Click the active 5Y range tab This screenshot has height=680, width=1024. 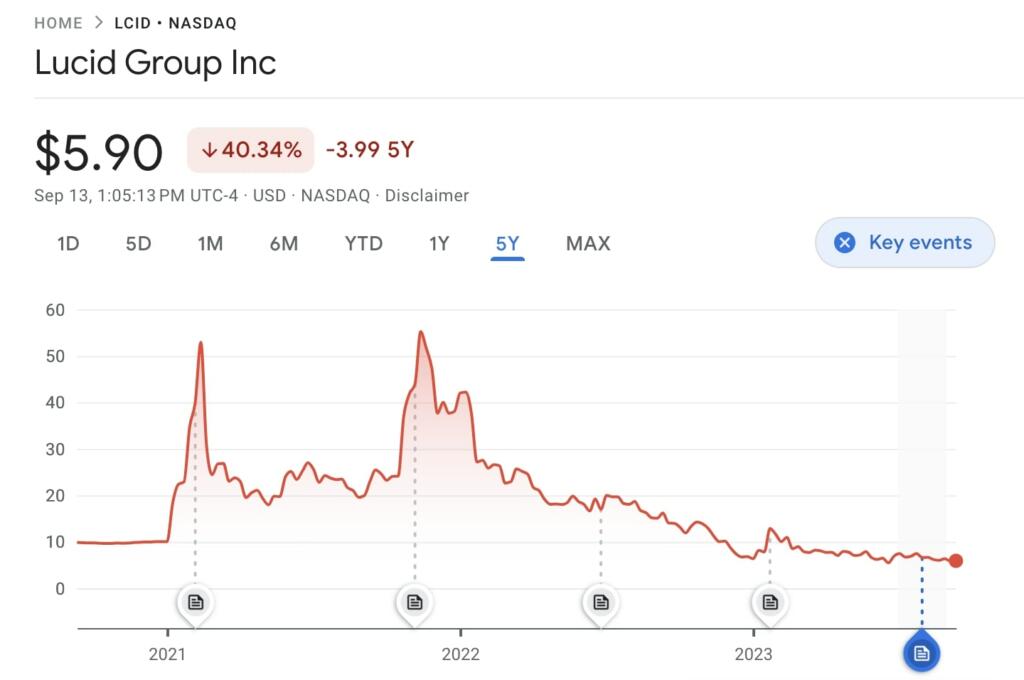click(x=508, y=243)
